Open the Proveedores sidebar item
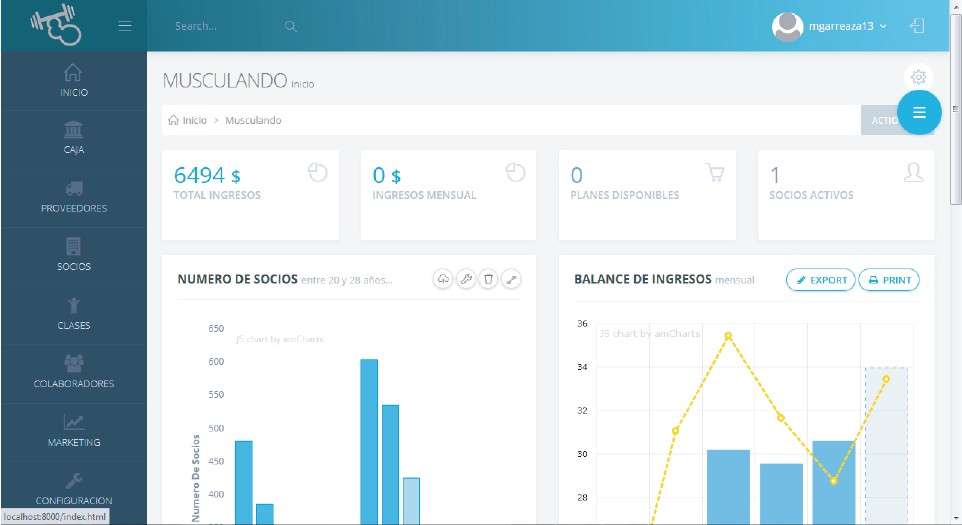 click(x=74, y=197)
